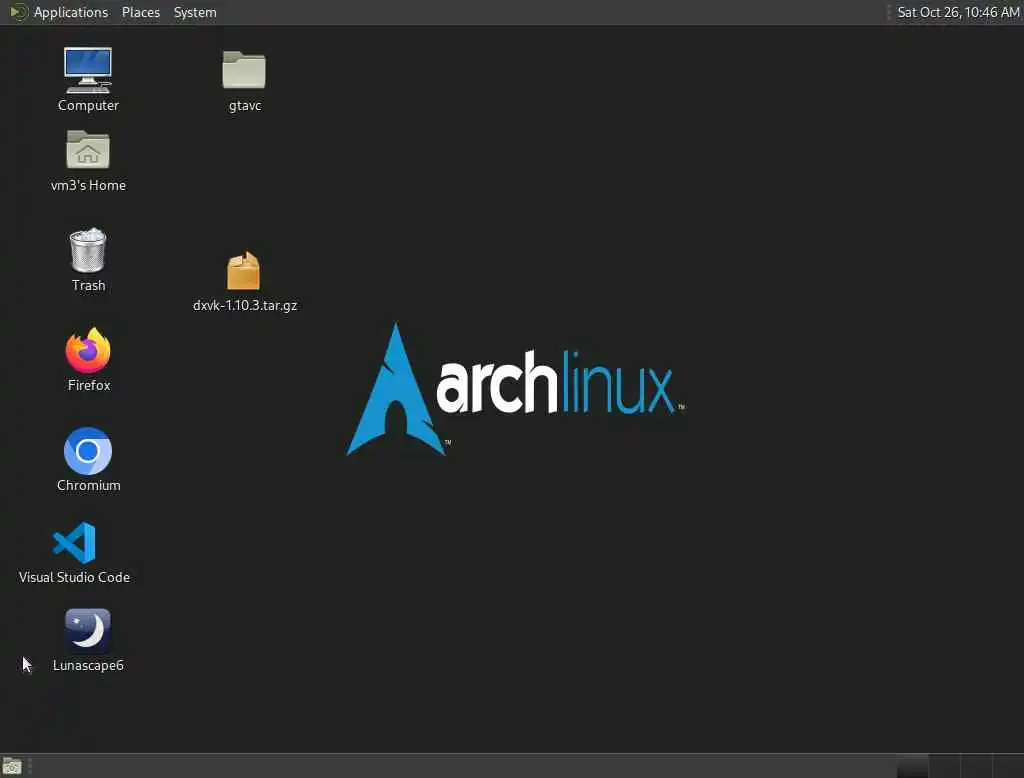Open the Applications menu

pyautogui.click(x=71, y=12)
